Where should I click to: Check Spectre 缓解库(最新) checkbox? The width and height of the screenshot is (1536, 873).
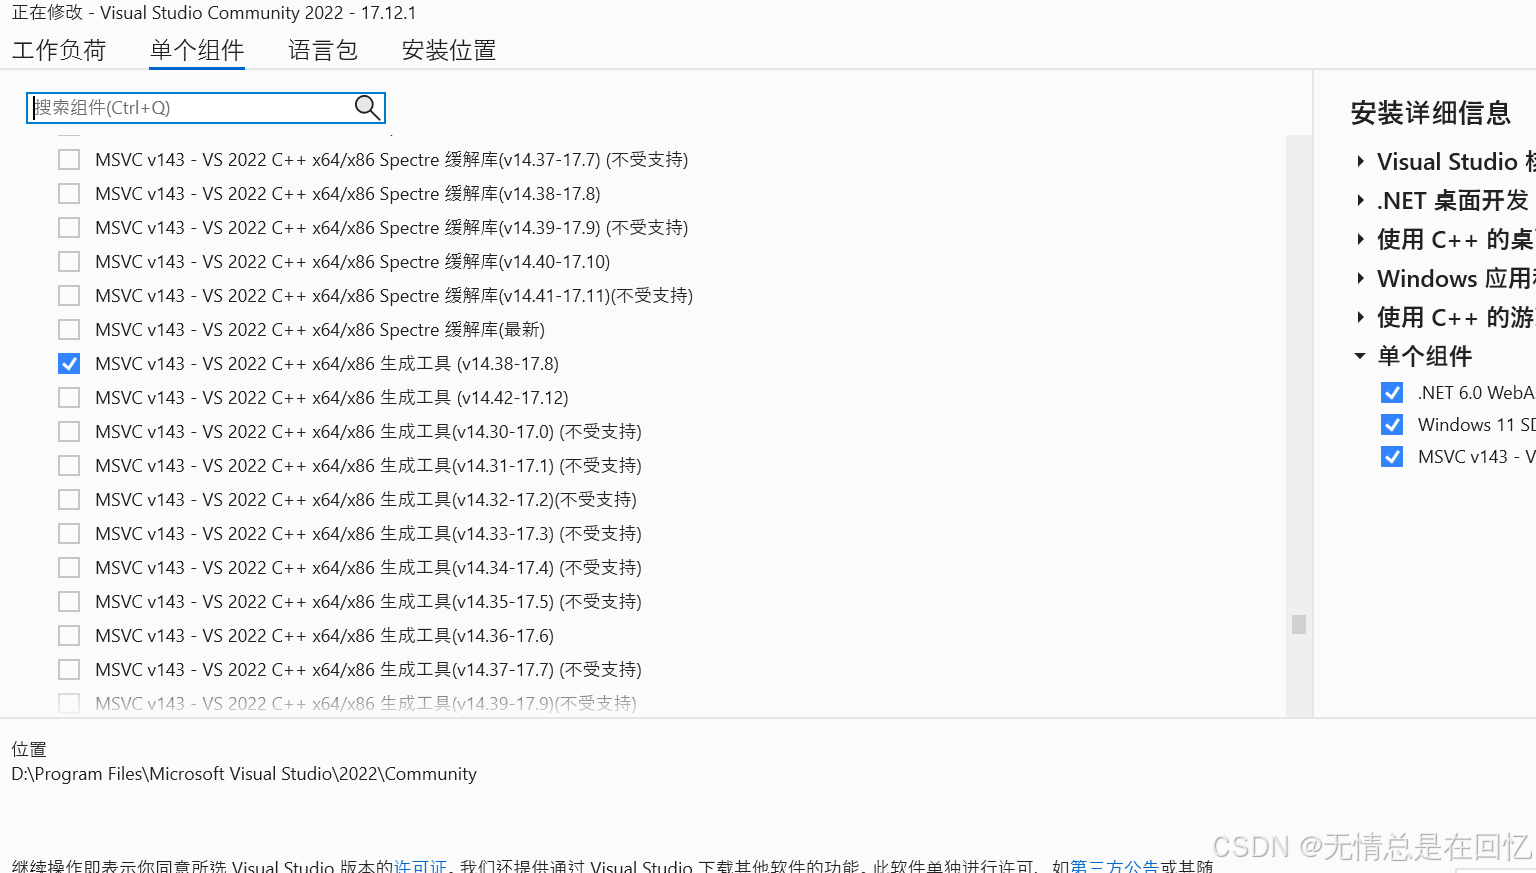(x=69, y=330)
